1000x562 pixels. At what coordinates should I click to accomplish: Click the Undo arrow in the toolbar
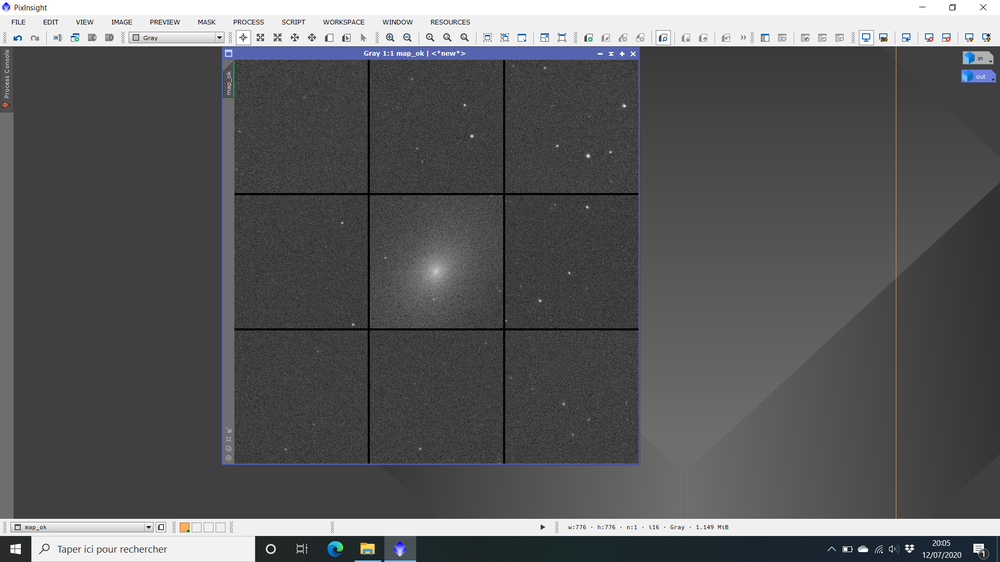17,38
